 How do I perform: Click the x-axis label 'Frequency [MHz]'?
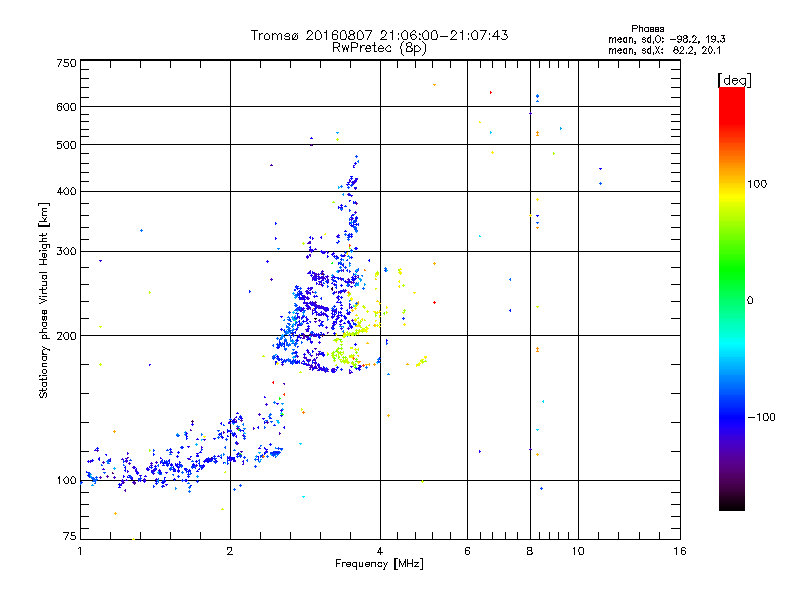pyautogui.click(x=379, y=564)
